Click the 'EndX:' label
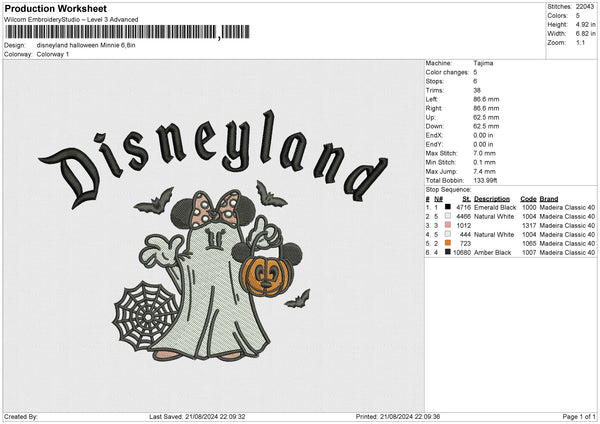This screenshot has width=600, height=424. (434, 135)
